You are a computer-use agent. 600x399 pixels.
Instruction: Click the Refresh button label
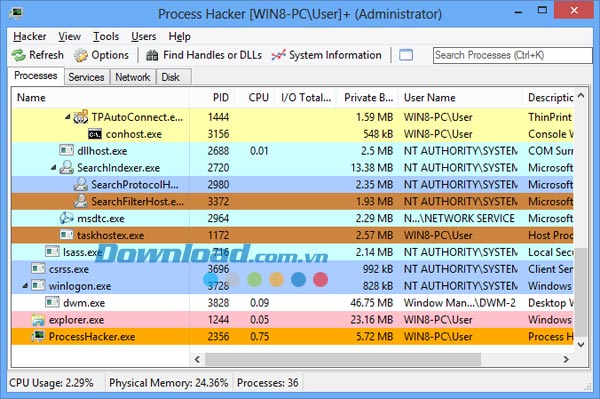point(46,55)
